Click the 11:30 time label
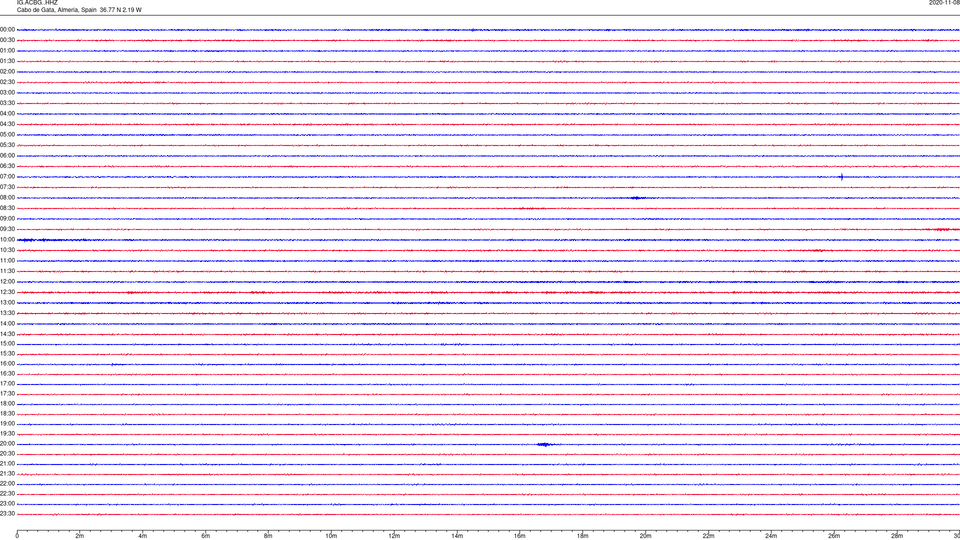The image size is (960, 540). (x=7, y=271)
